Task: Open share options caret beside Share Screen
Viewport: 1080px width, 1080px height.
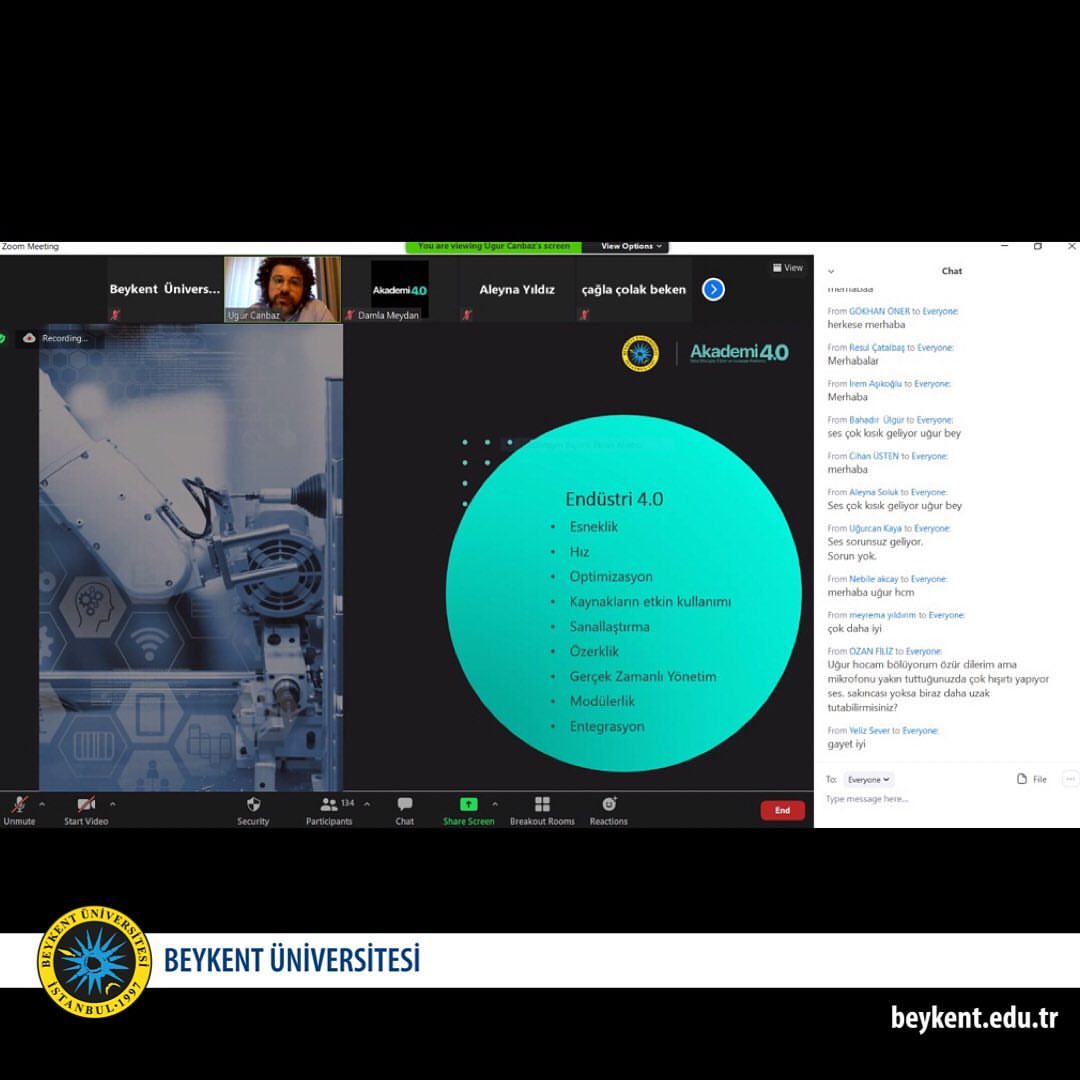Action: point(495,803)
